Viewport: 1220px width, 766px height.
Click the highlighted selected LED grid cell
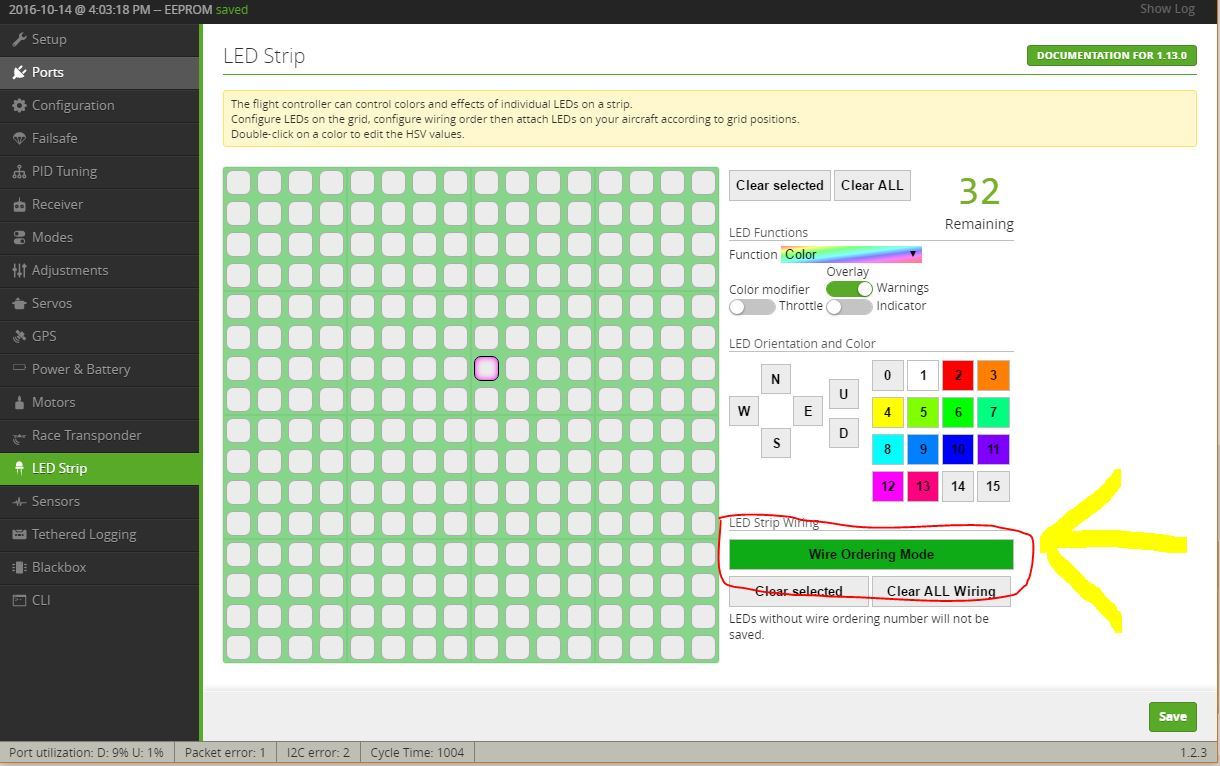[486, 368]
